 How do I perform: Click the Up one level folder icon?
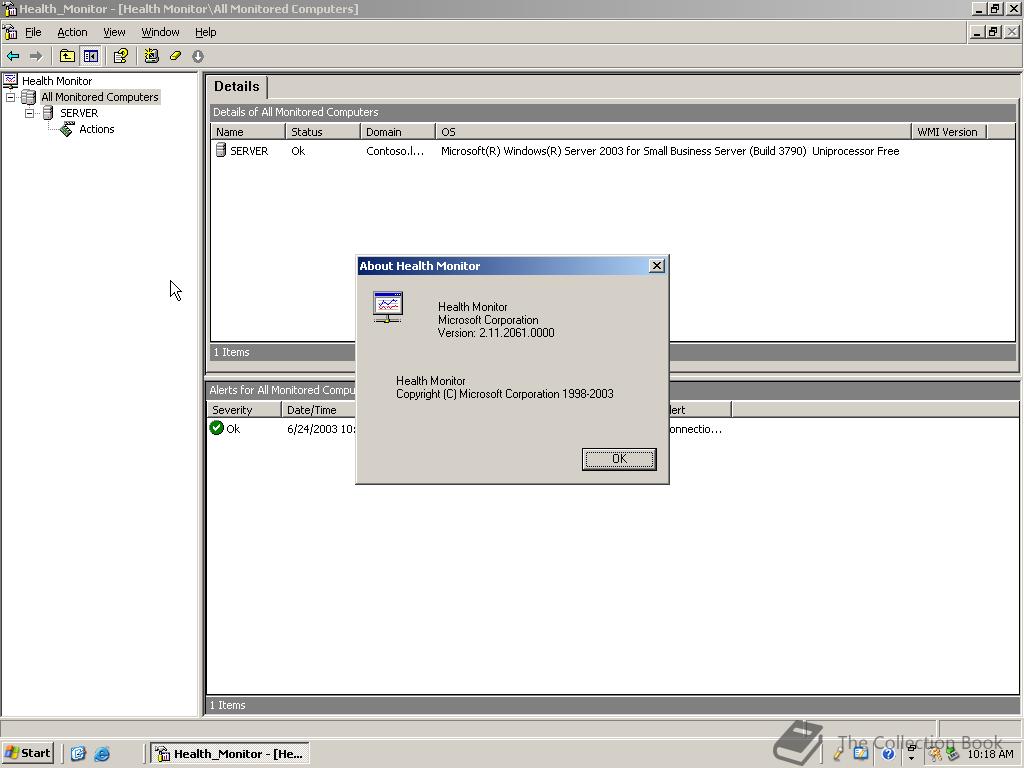coord(67,56)
